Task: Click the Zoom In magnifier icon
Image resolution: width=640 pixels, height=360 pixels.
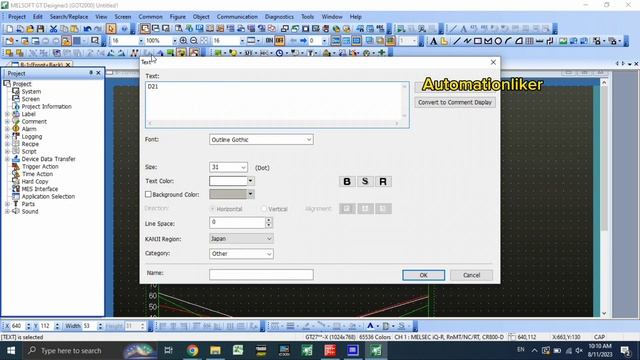Action: click(x=183, y=41)
